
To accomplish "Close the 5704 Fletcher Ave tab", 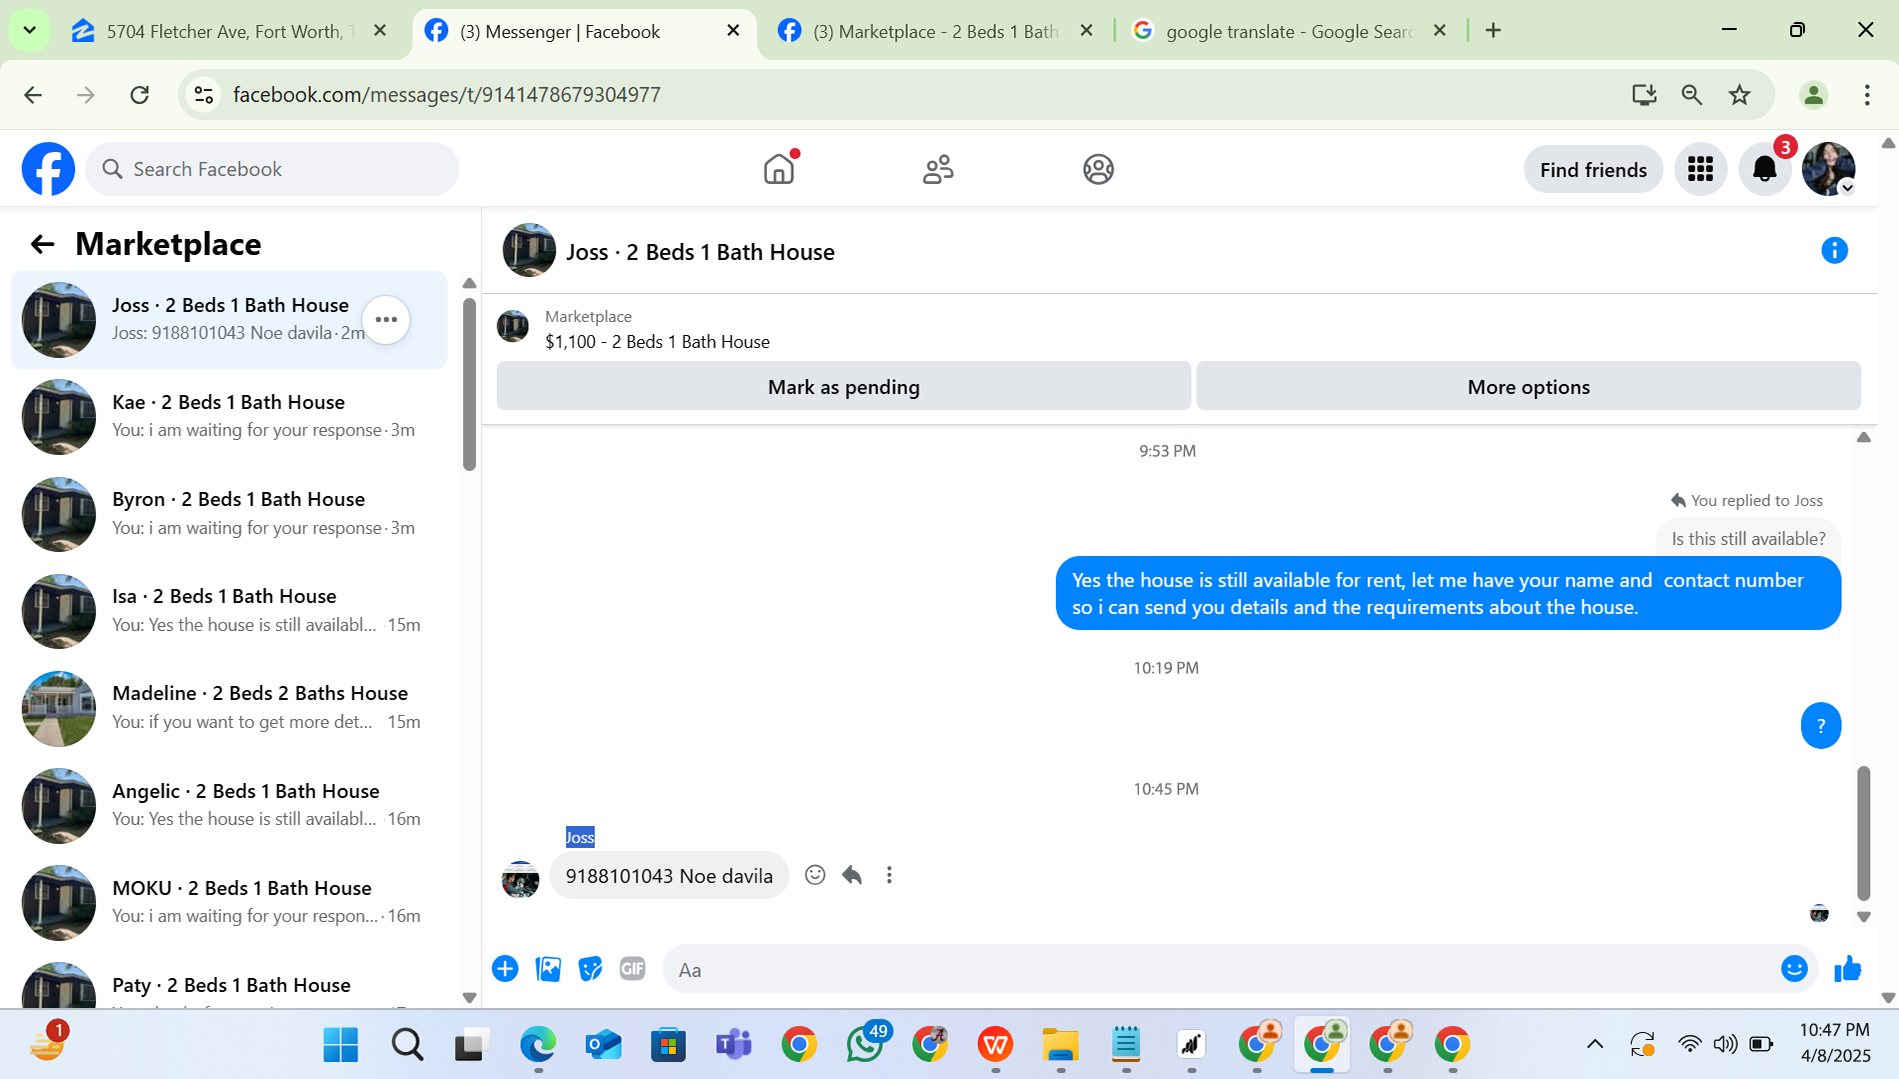I will tap(380, 31).
